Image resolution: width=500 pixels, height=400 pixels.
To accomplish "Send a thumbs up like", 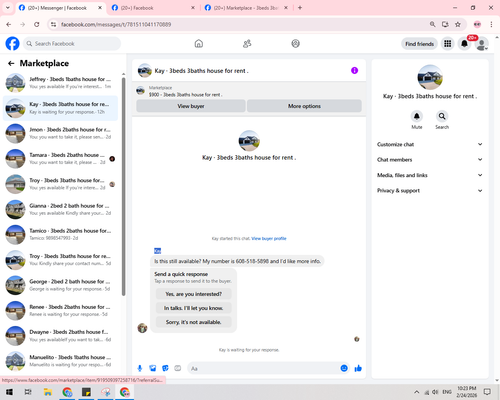I will point(358,368).
